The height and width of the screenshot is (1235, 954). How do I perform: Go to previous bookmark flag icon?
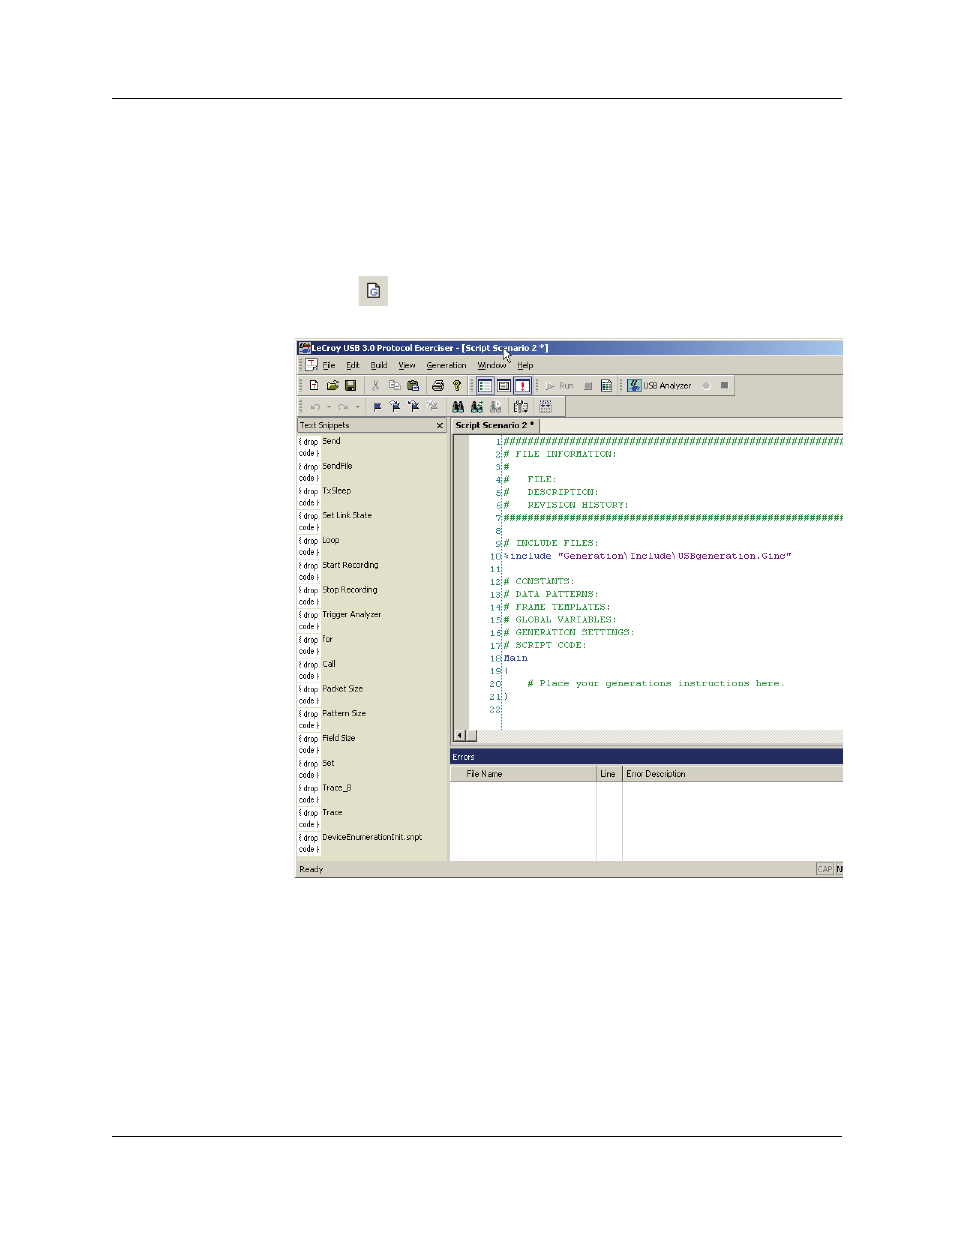pyautogui.click(x=414, y=407)
